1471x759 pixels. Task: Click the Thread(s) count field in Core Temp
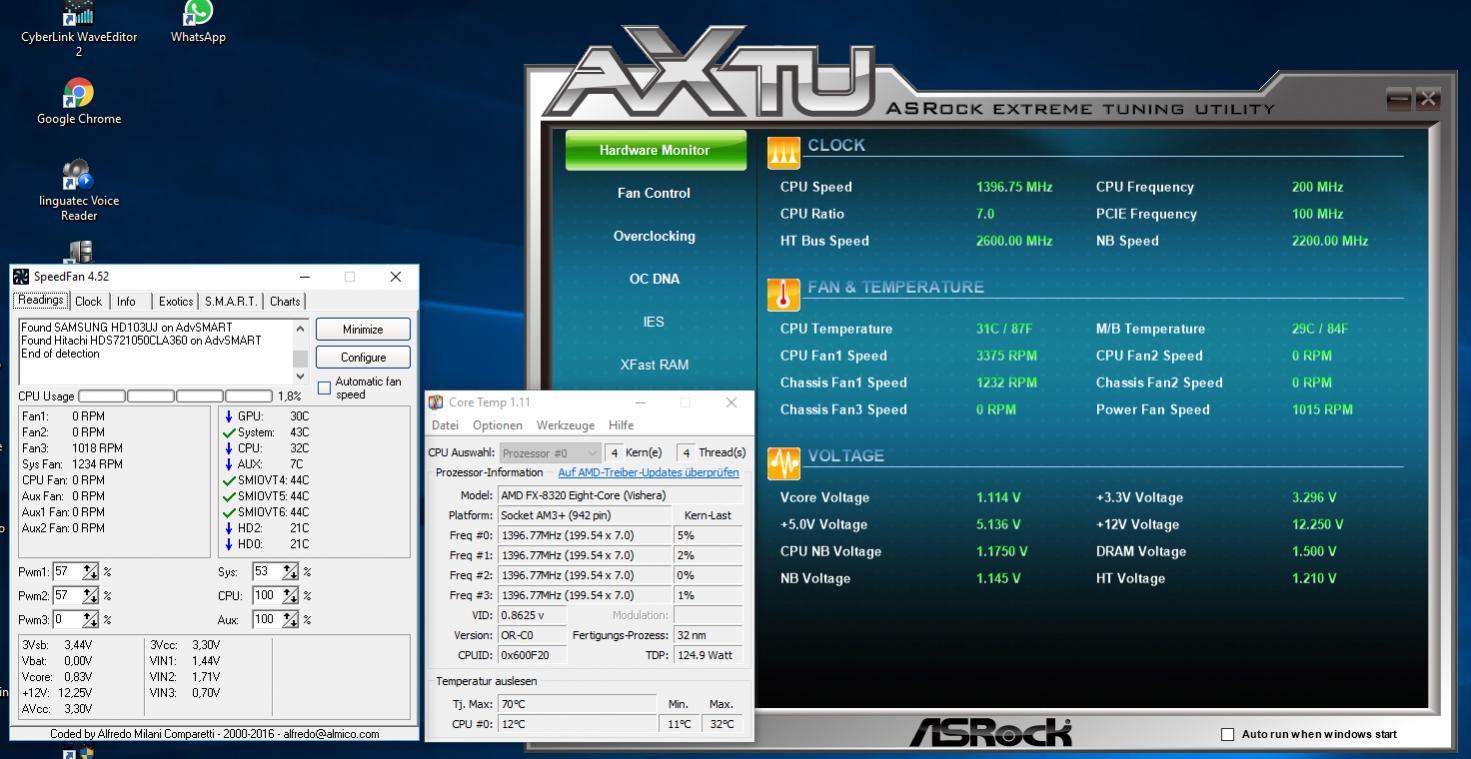click(x=687, y=453)
